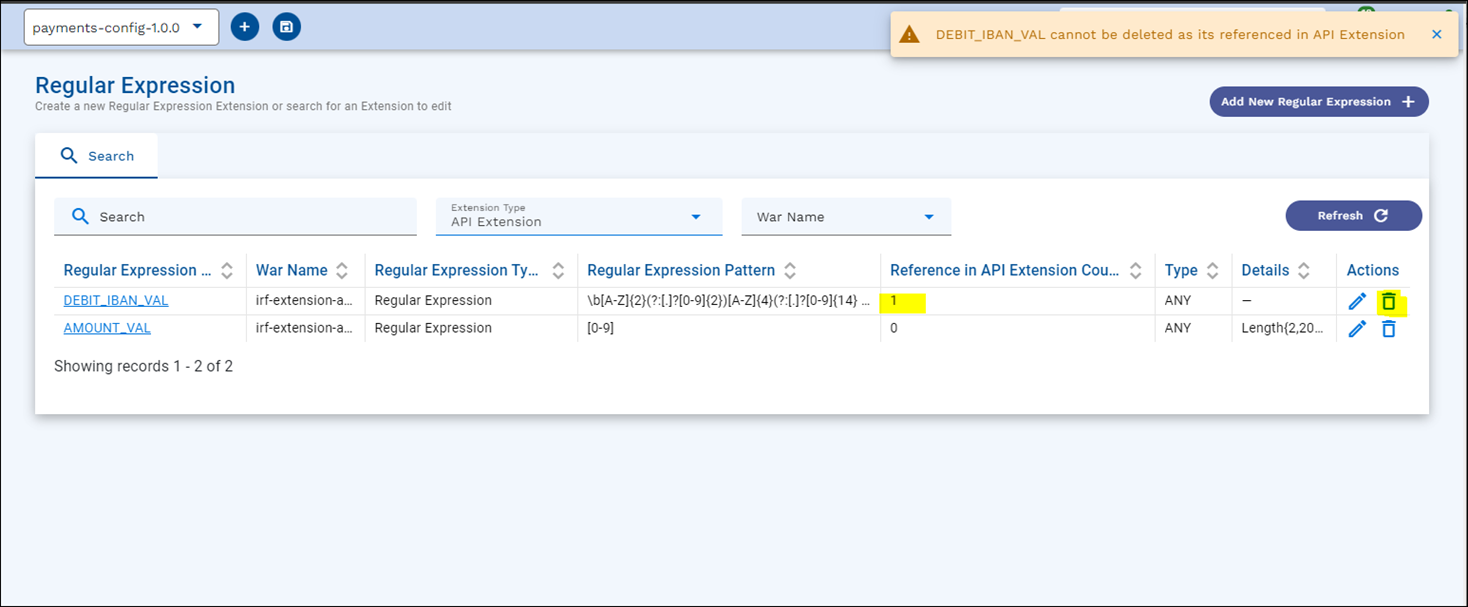1468x607 pixels.
Task: Sort by the Details column arrows
Action: [x=1303, y=270]
